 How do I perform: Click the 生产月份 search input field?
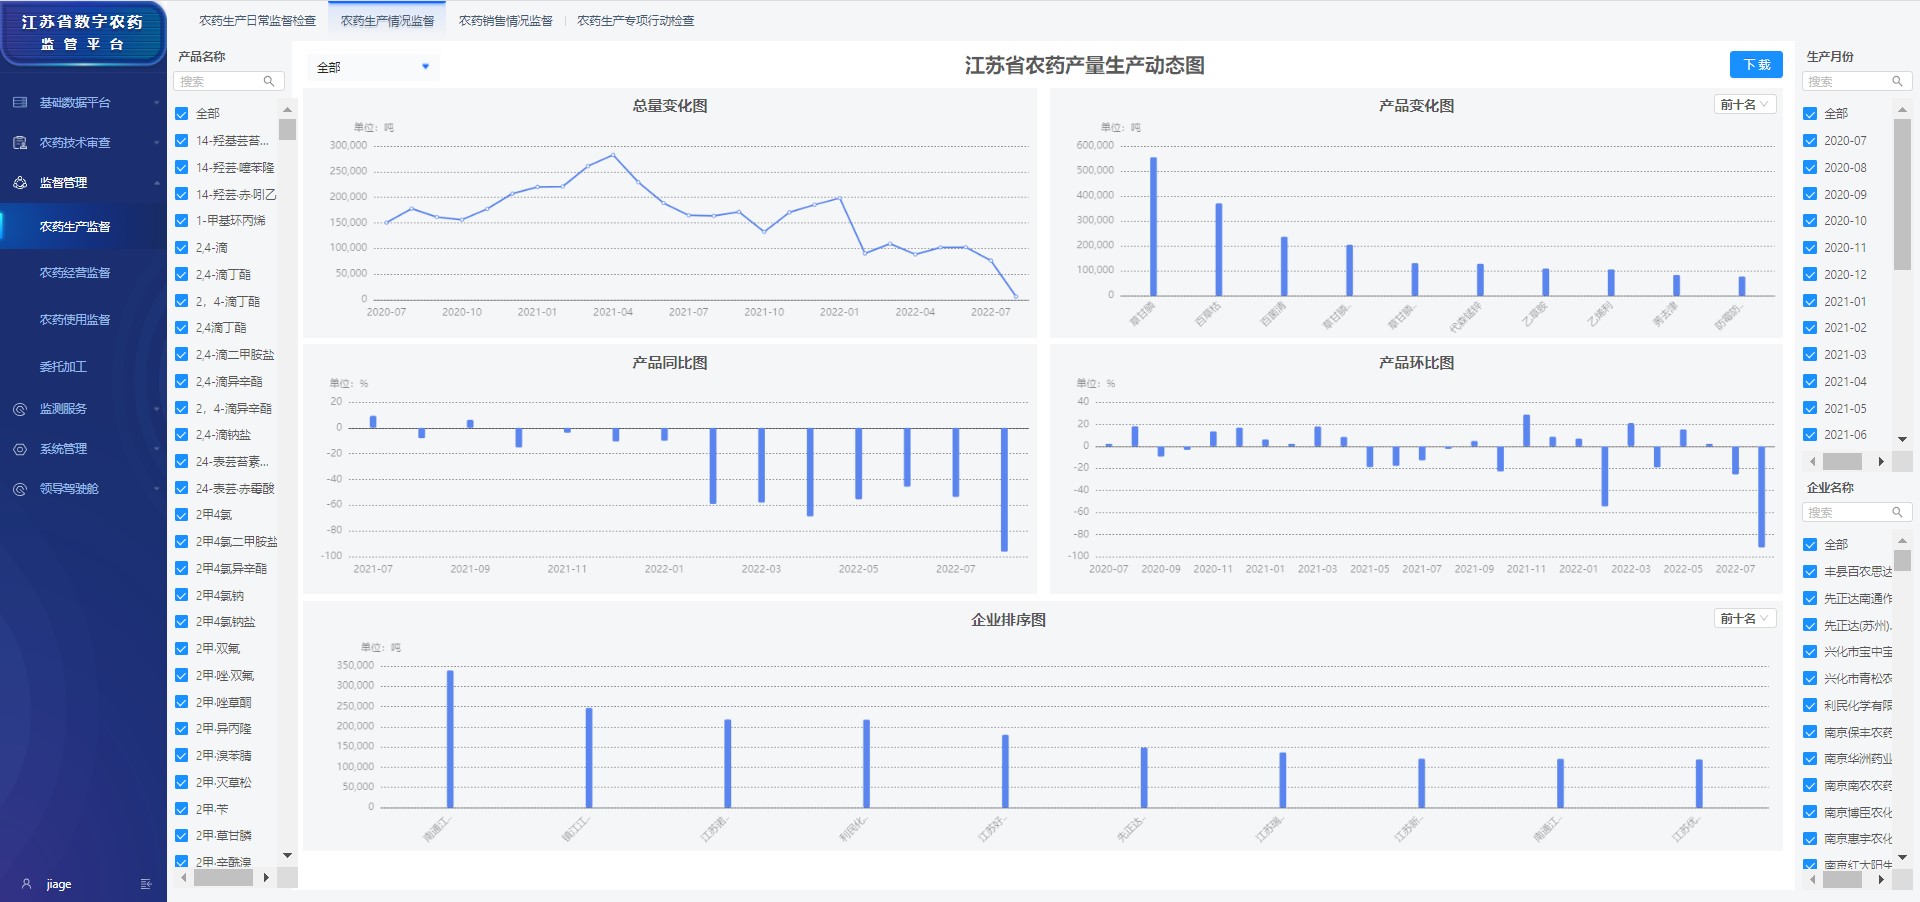[1845, 82]
